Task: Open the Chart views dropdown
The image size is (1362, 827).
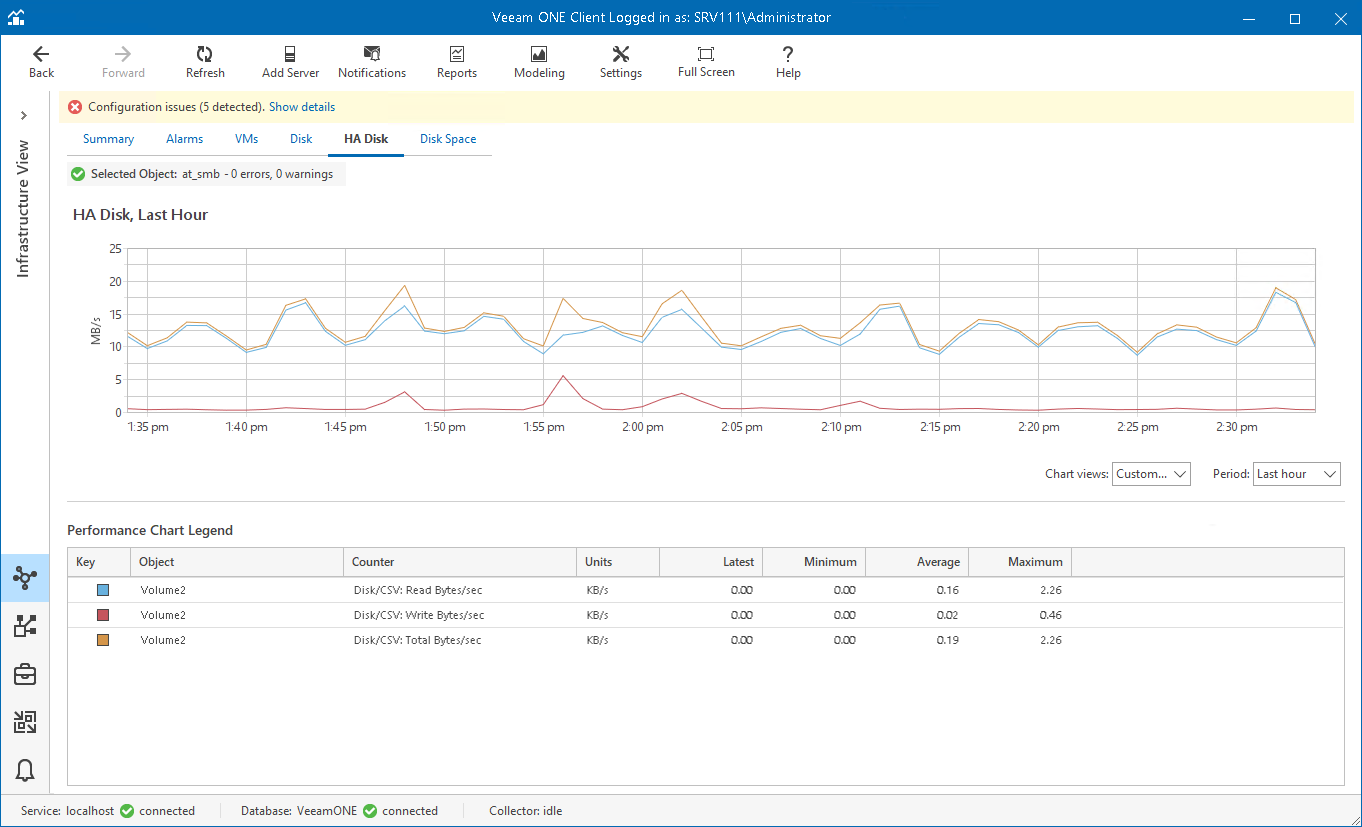Action: (x=1151, y=474)
